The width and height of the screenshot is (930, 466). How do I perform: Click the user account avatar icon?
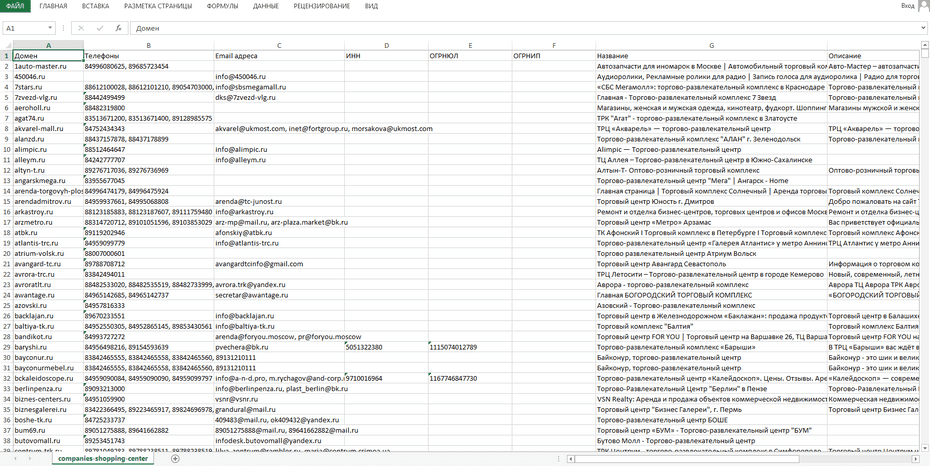tap(923, 6)
